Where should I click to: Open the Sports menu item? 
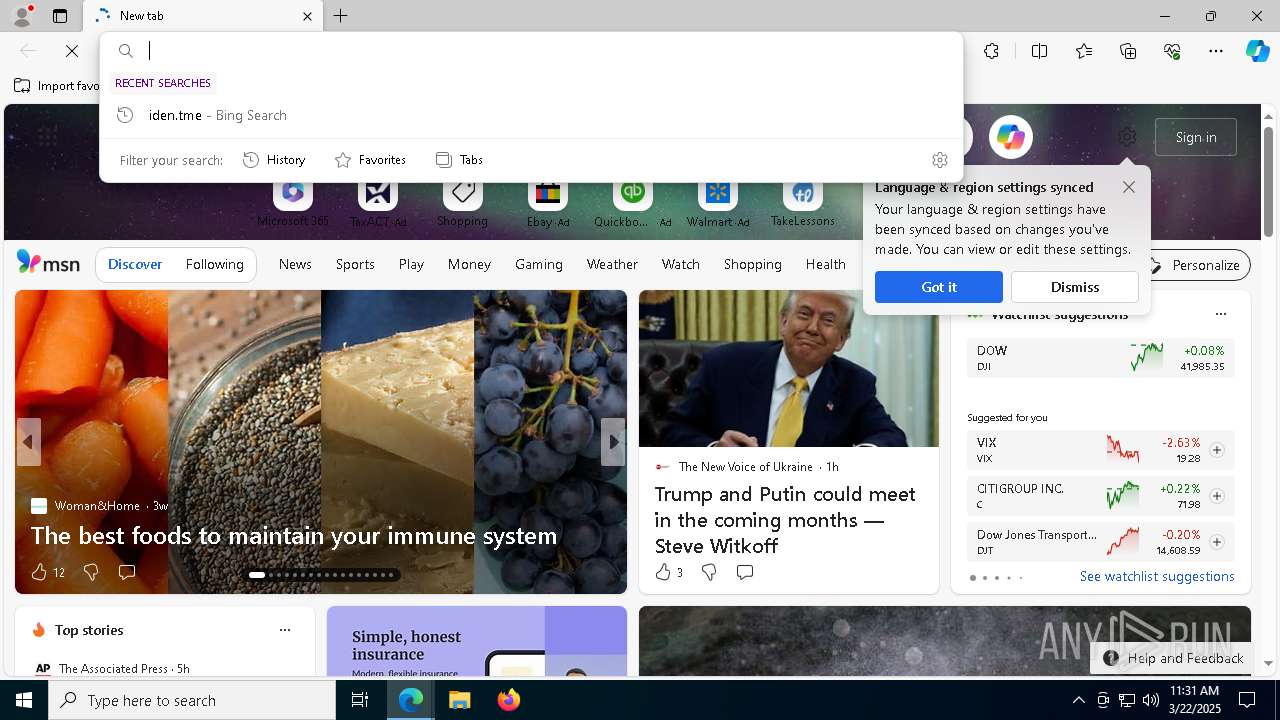pos(355,264)
